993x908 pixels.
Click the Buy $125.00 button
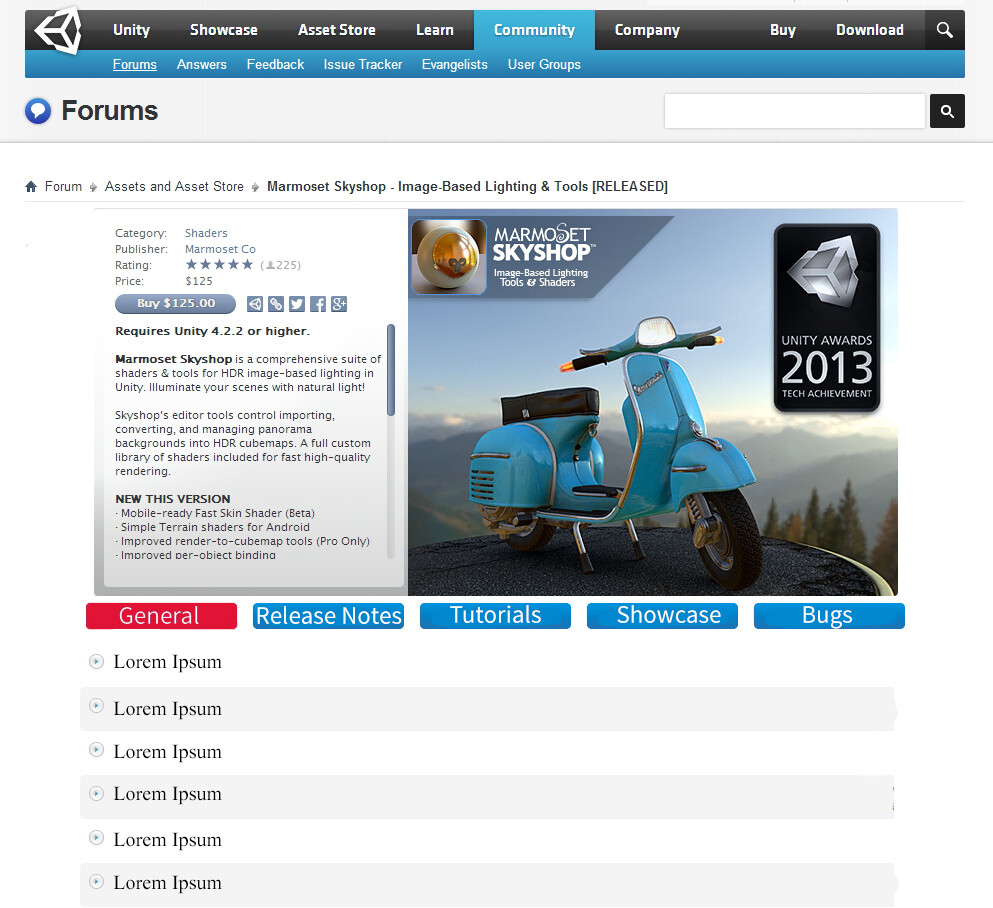click(x=175, y=304)
